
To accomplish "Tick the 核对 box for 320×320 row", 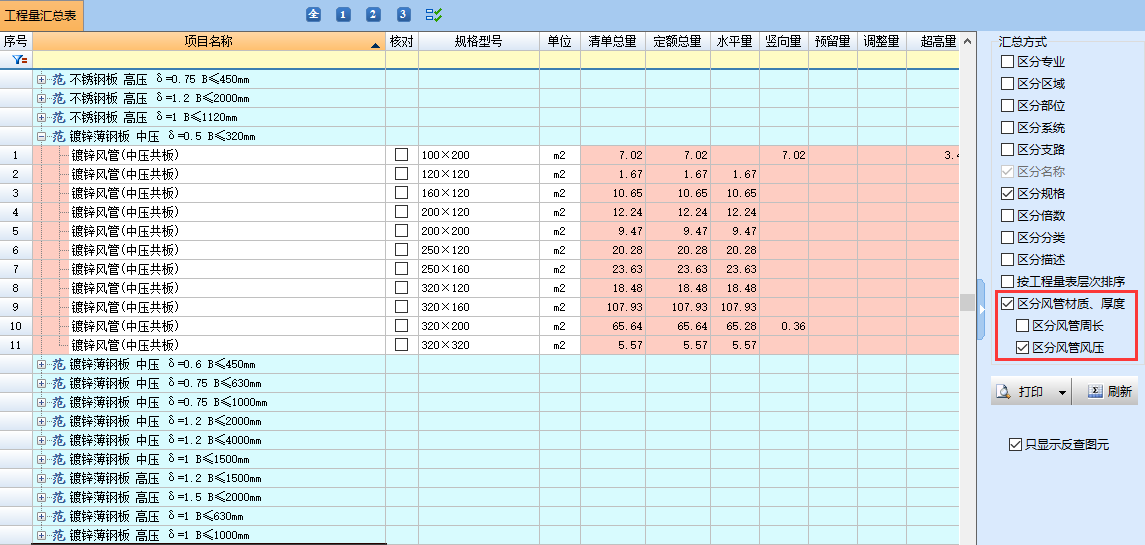I will (401, 345).
